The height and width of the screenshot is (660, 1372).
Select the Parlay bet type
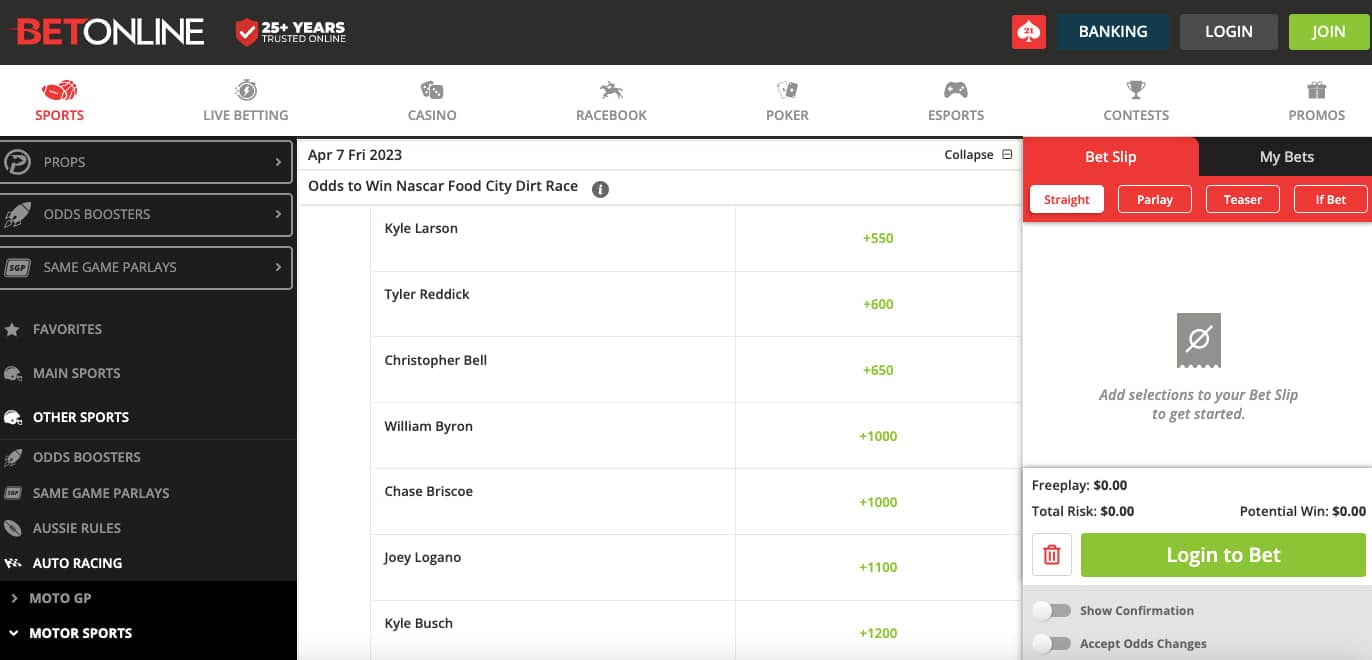pos(1155,199)
